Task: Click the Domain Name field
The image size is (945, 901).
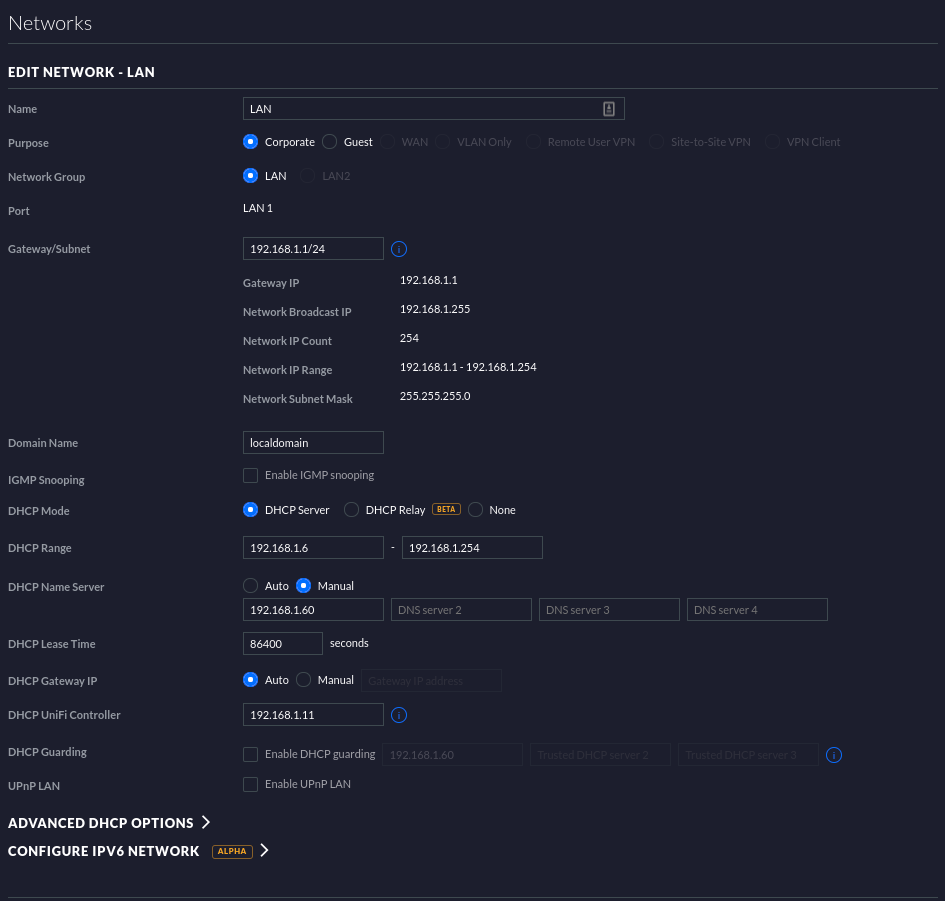Action: [x=313, y=443]
